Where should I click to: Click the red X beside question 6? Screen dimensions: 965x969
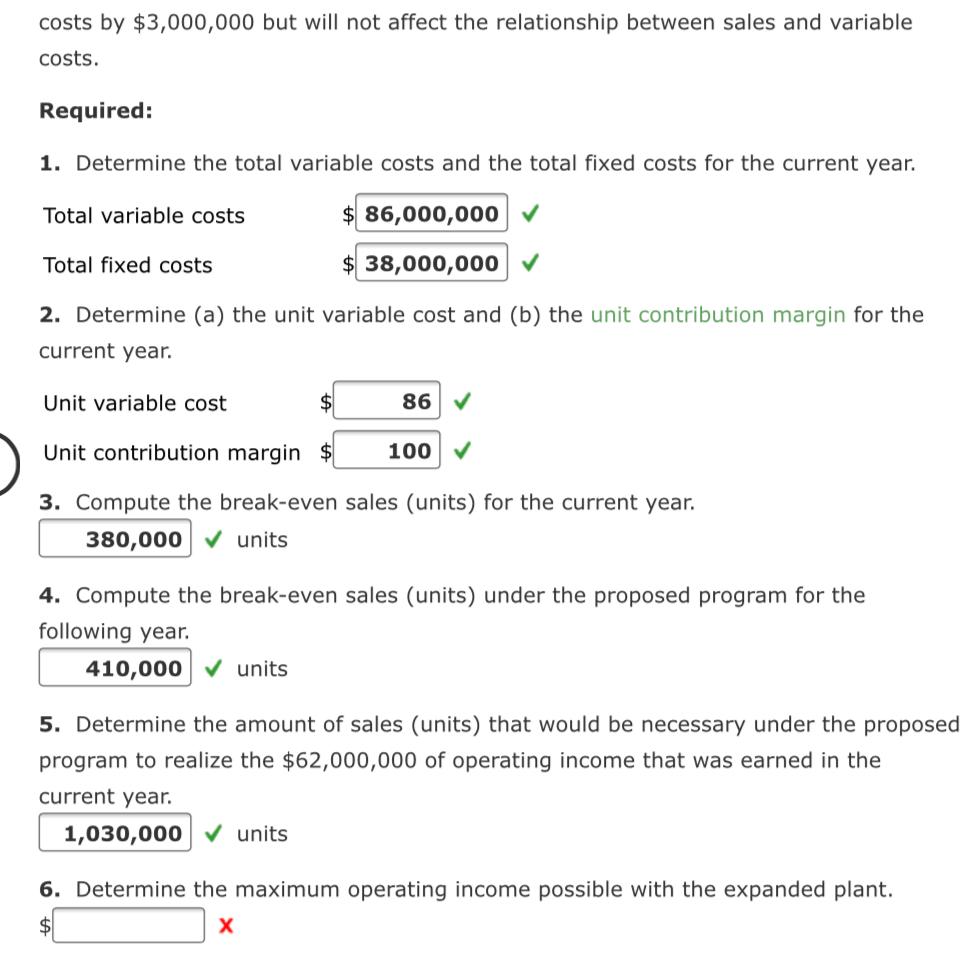[224, 925]
